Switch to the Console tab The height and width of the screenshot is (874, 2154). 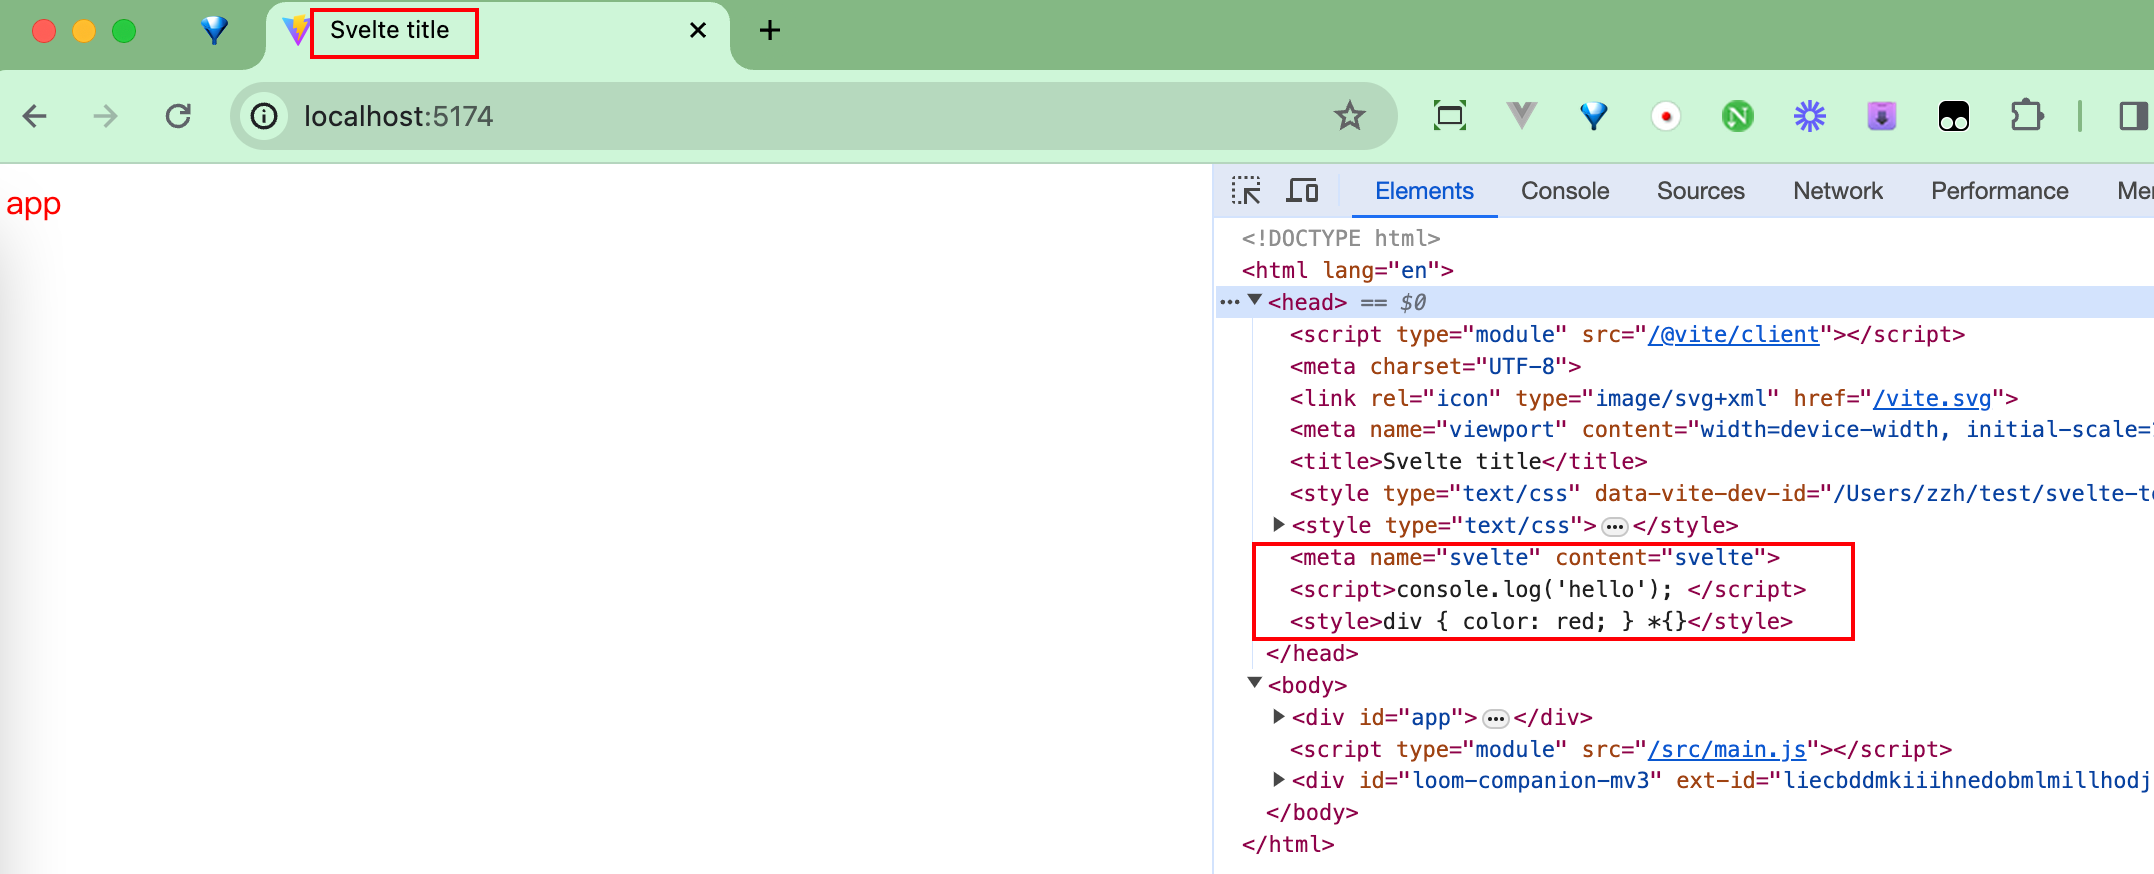point(1564,191)
